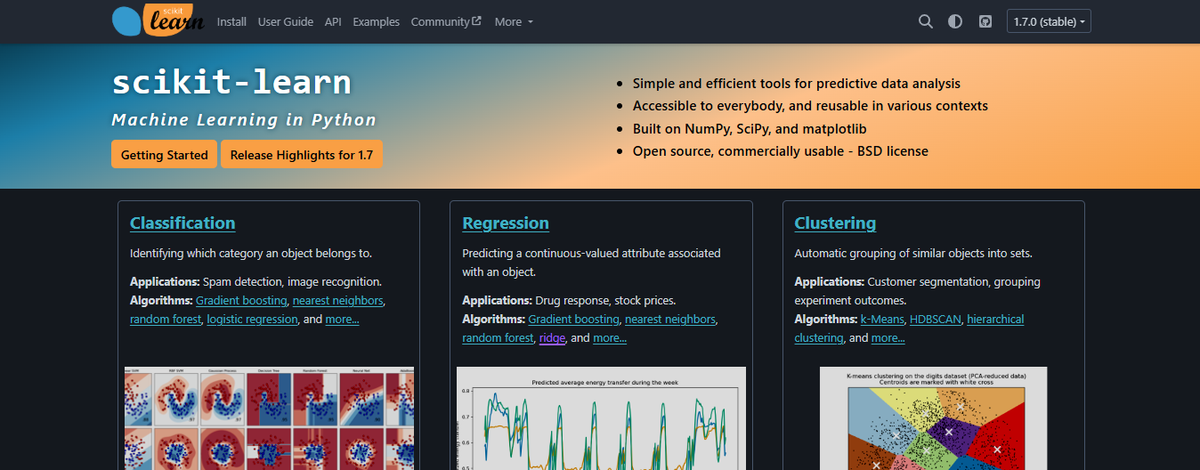Click the more... link in Clustering card
This screenshot has height=470, width=1200.
pos(888,338)
